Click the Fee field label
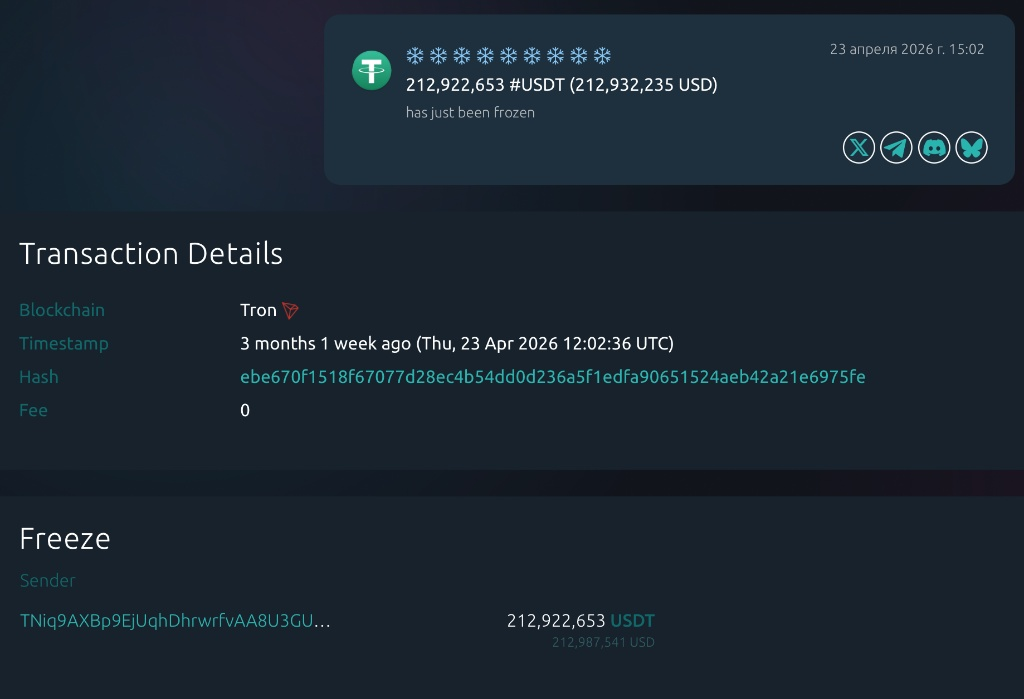 click(33, 410)
